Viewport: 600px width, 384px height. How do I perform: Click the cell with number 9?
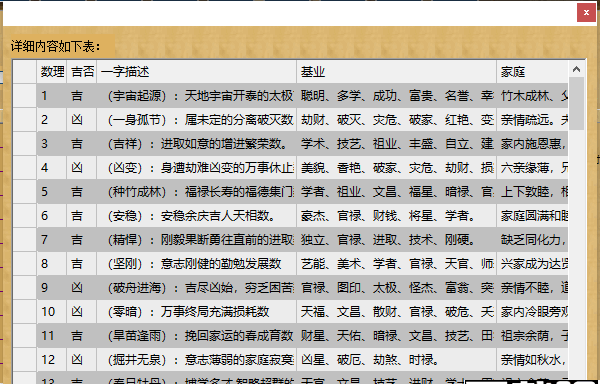pos(52,288)
